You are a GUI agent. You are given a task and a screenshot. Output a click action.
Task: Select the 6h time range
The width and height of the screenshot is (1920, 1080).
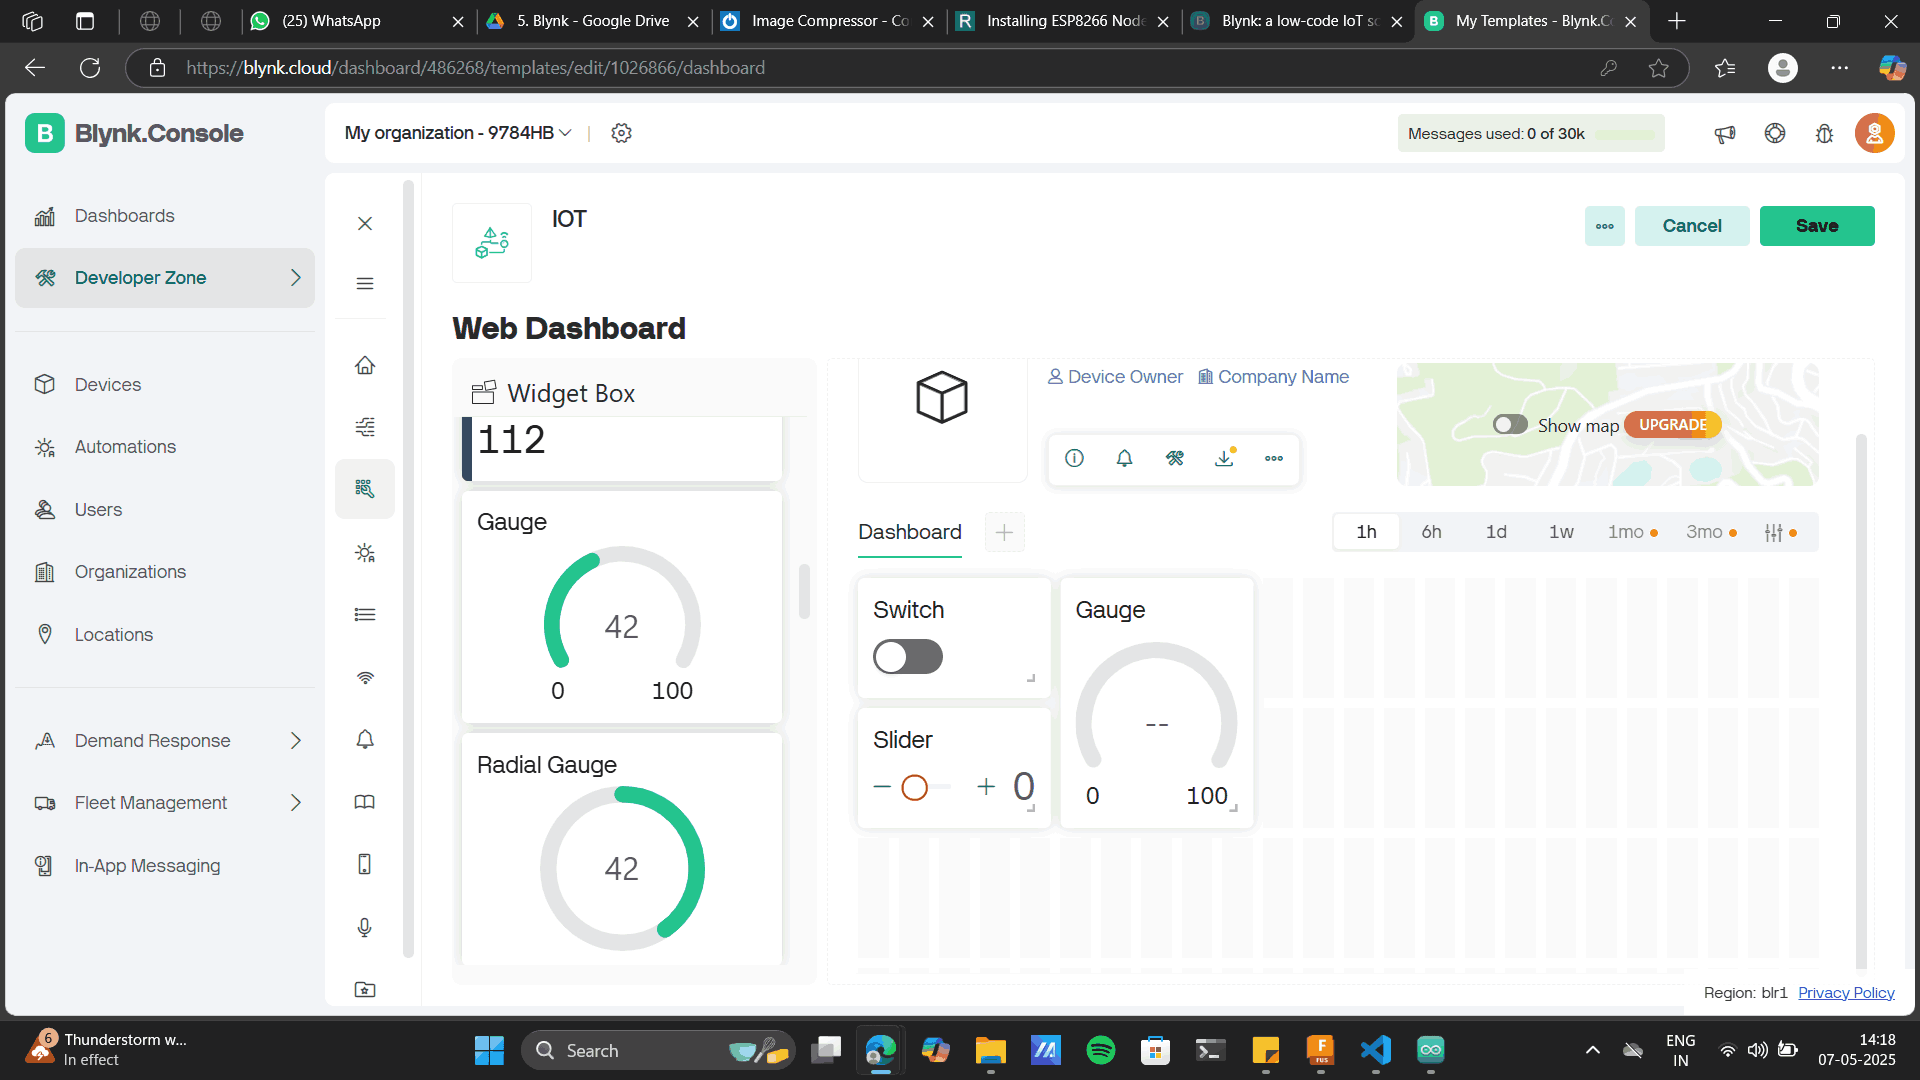pyautogui.click(x=1432, y=532)
